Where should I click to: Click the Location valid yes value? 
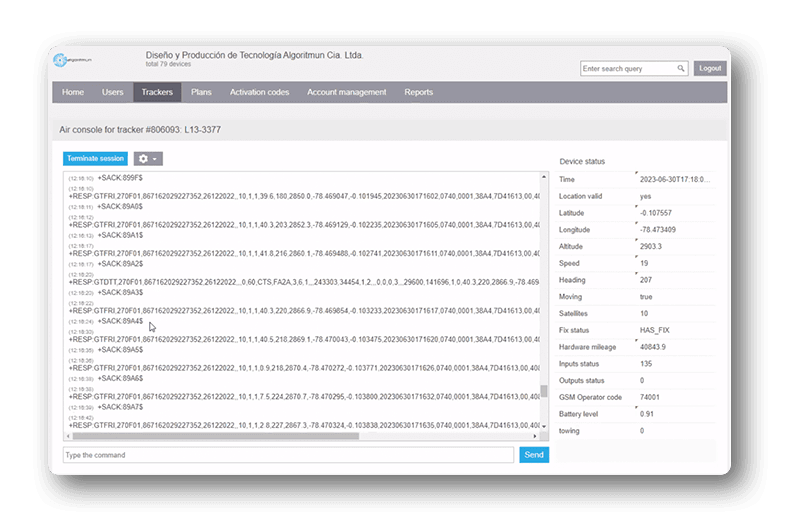point(645,196)
